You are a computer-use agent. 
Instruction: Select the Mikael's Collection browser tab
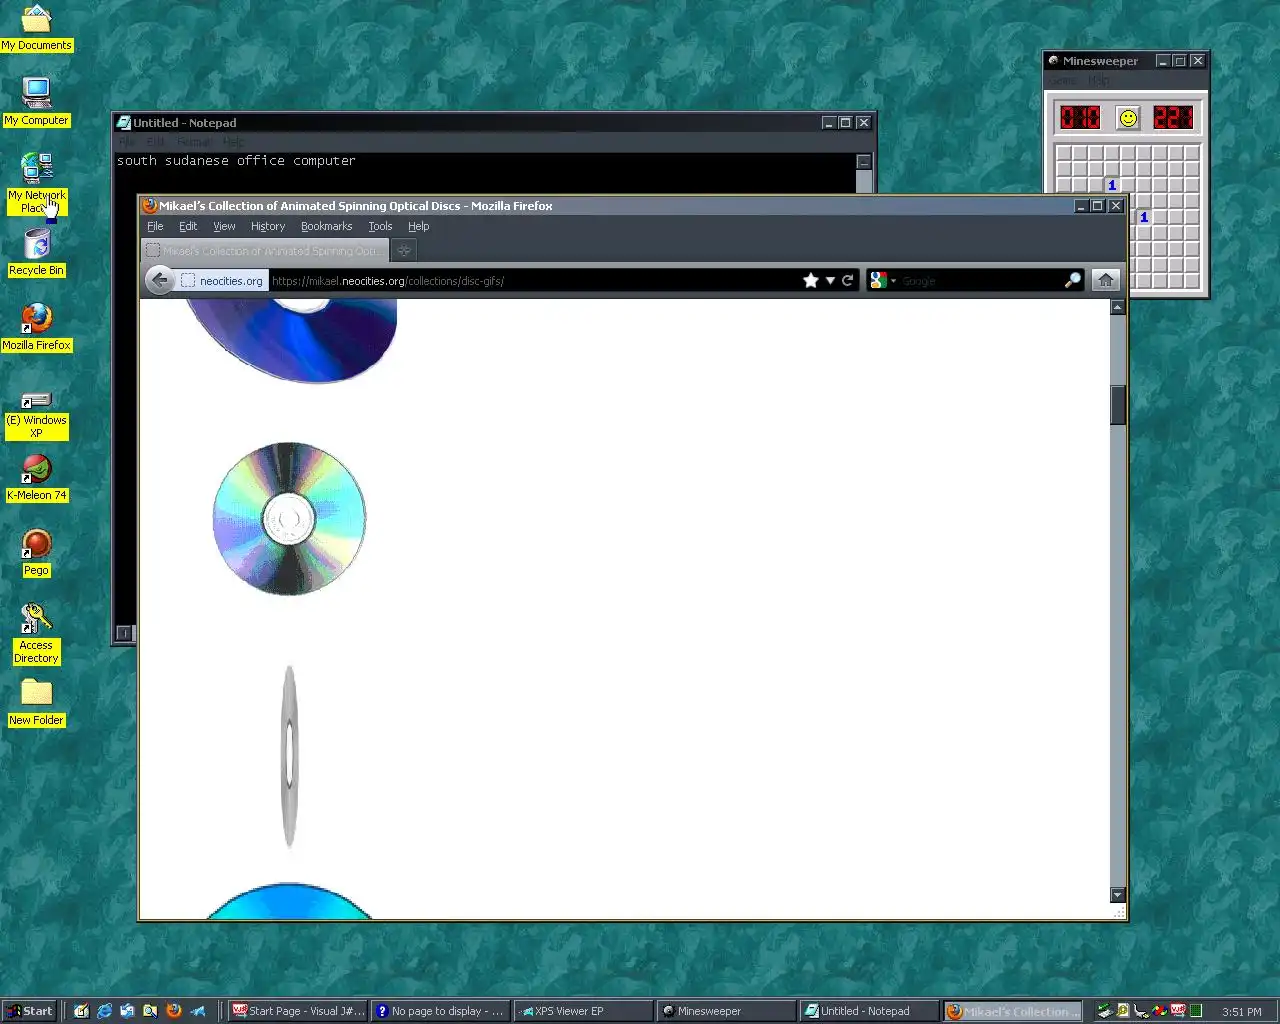[x=266, y=250]
